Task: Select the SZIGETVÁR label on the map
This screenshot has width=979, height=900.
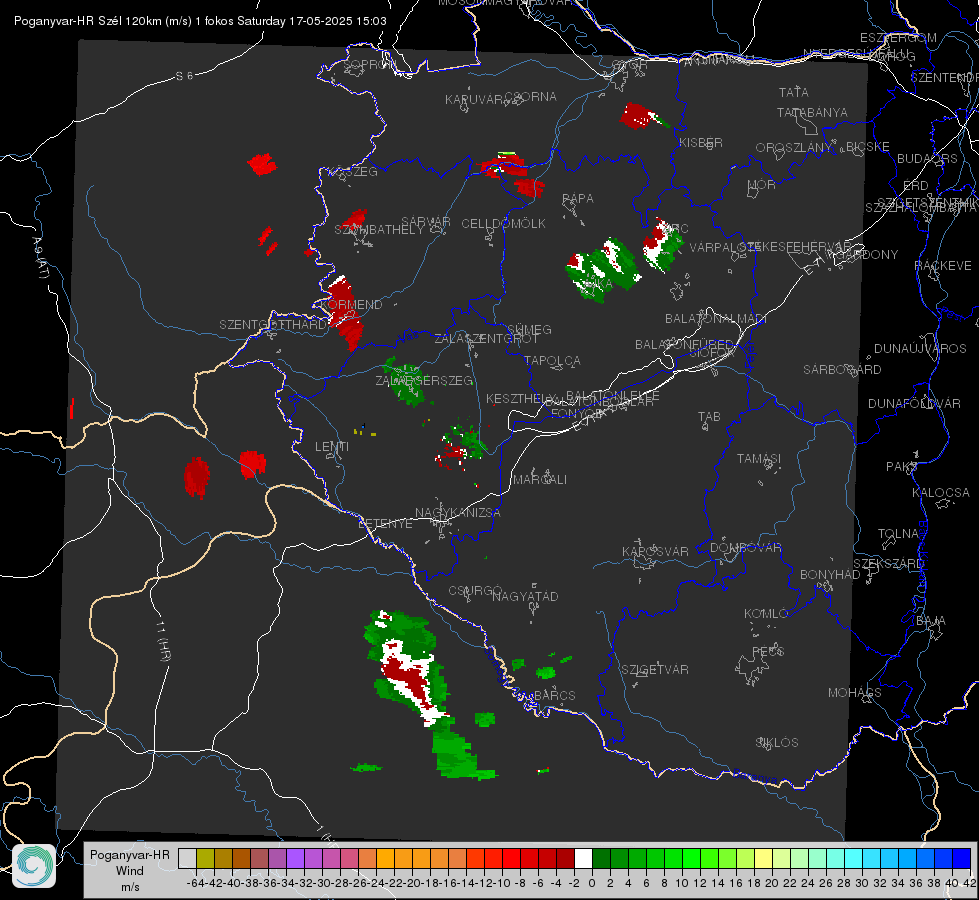Action: pos(655,670)
